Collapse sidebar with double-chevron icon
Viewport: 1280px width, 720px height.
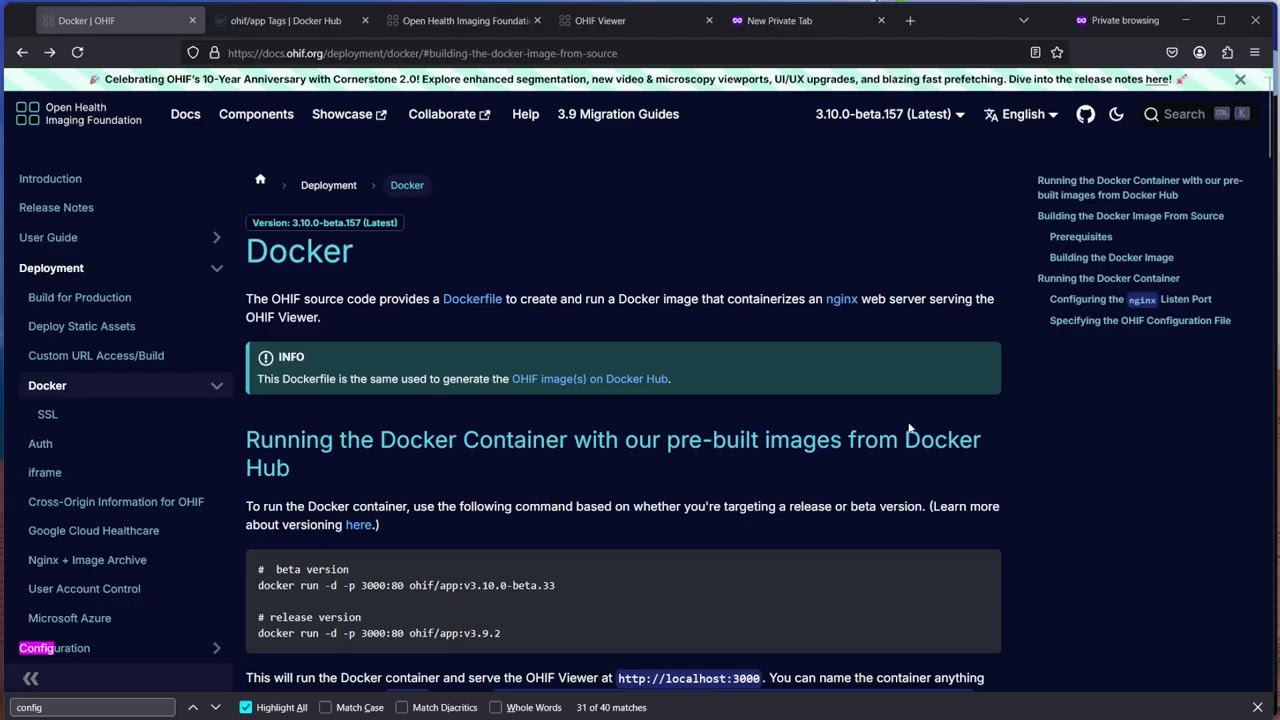tap(31, 679)
